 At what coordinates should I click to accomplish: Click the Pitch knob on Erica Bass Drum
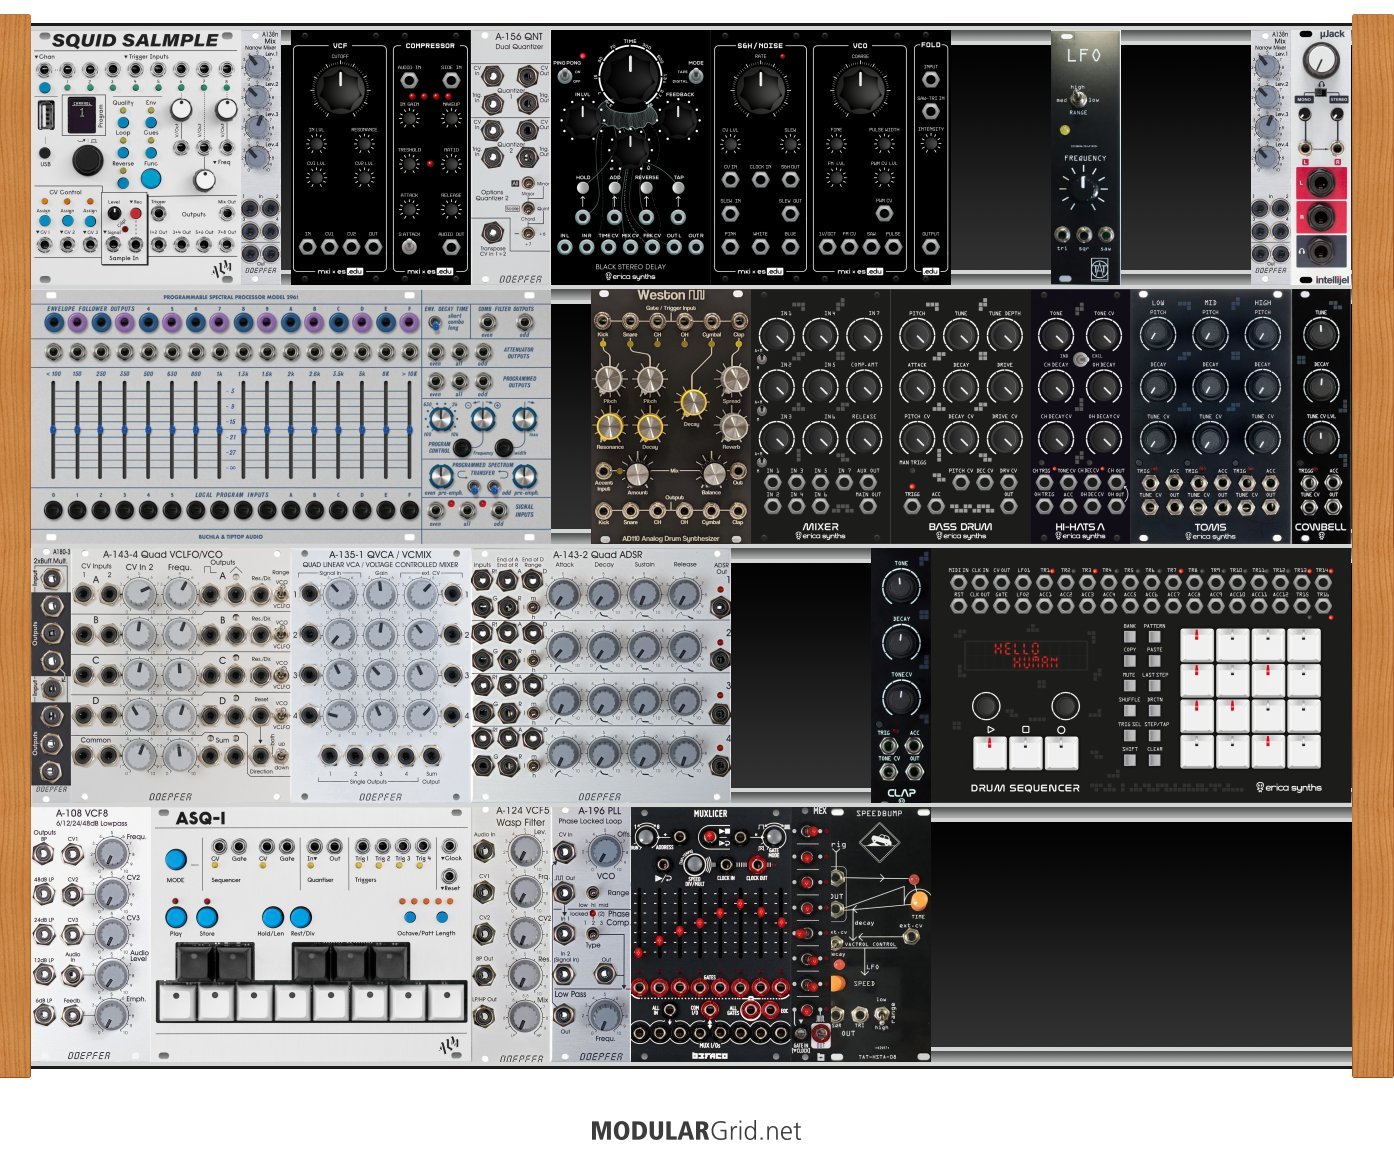click(x=917, y=336)
